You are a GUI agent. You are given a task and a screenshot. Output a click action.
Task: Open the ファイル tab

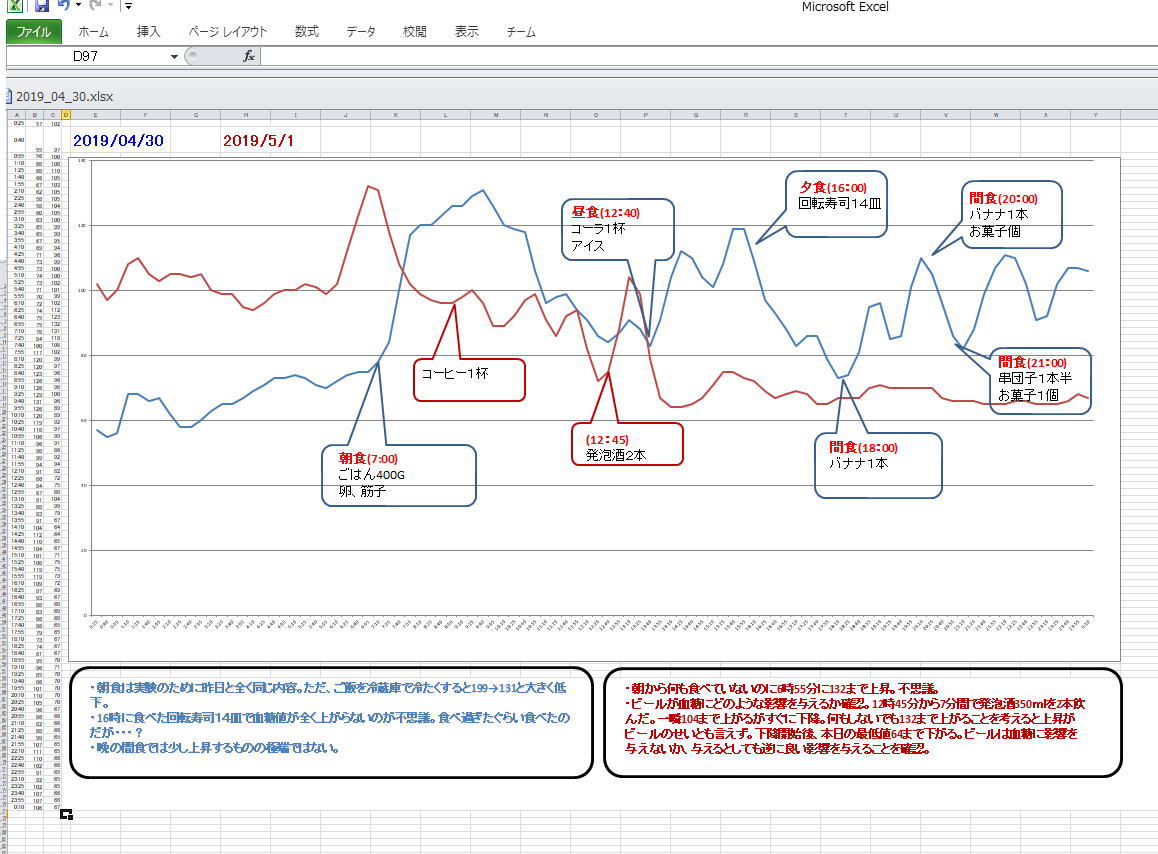pos(34,32)
